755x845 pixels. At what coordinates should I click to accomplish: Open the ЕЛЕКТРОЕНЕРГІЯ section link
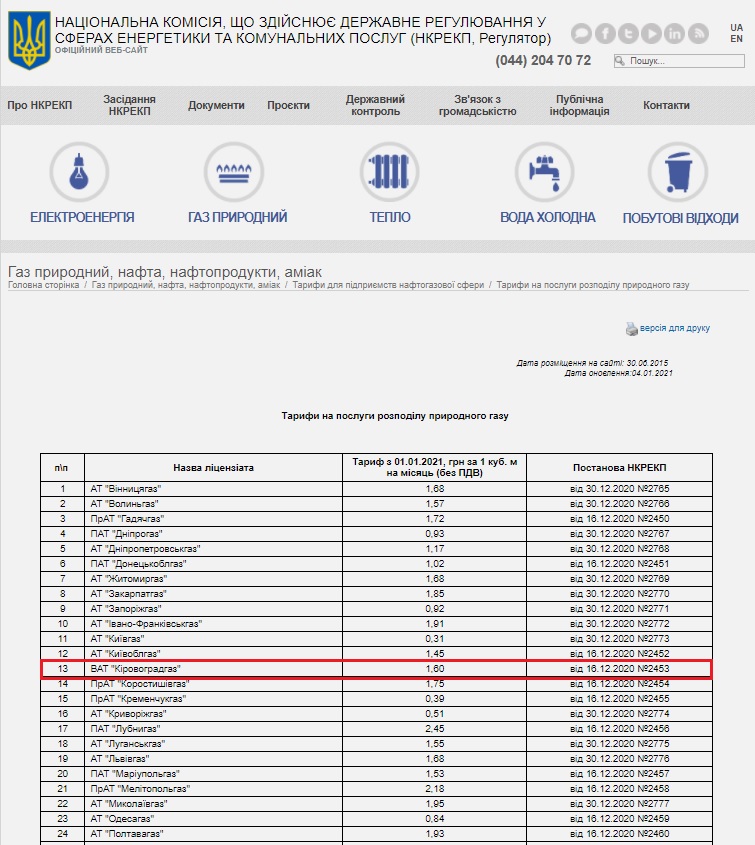coord(82,217)
